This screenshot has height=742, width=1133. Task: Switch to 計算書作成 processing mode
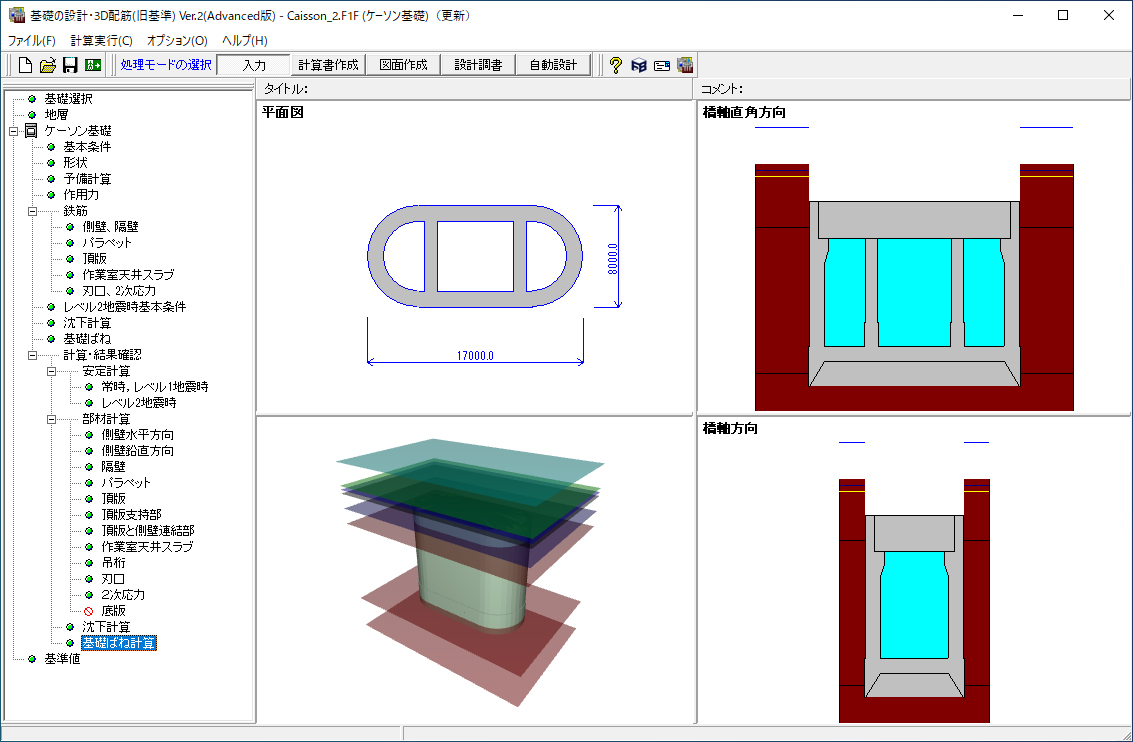tap(328, 65)
